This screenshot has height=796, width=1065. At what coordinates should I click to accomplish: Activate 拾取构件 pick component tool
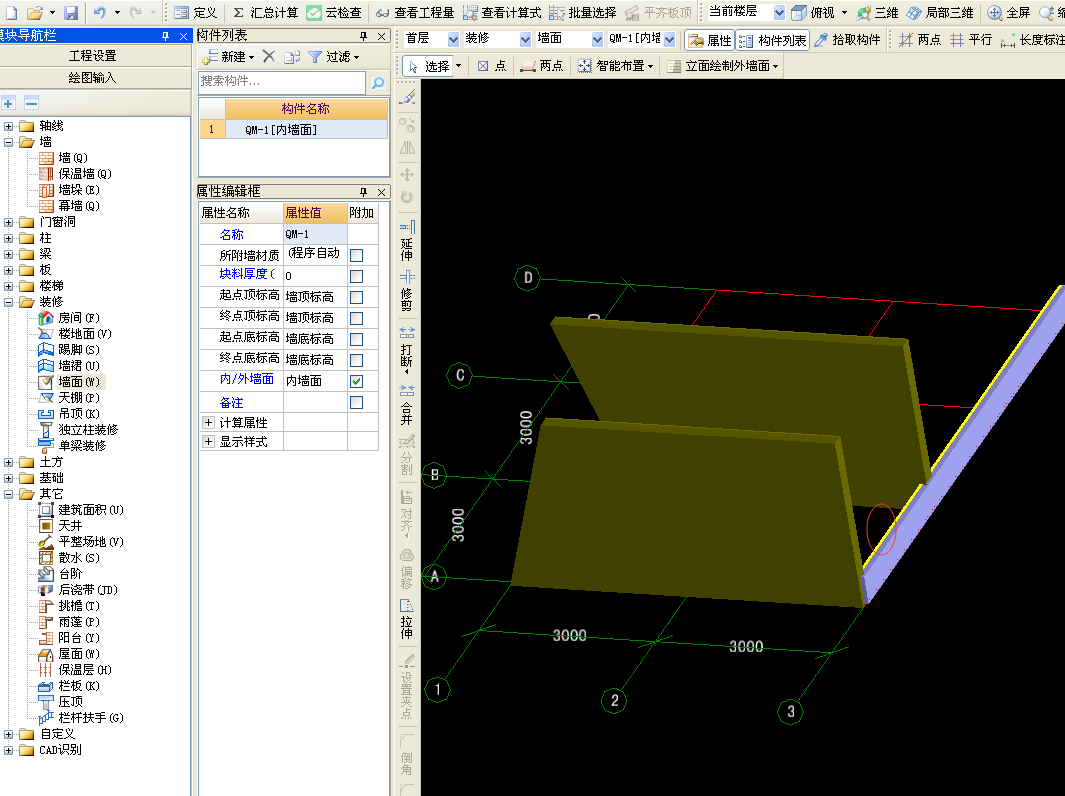(x=847, y=40)
